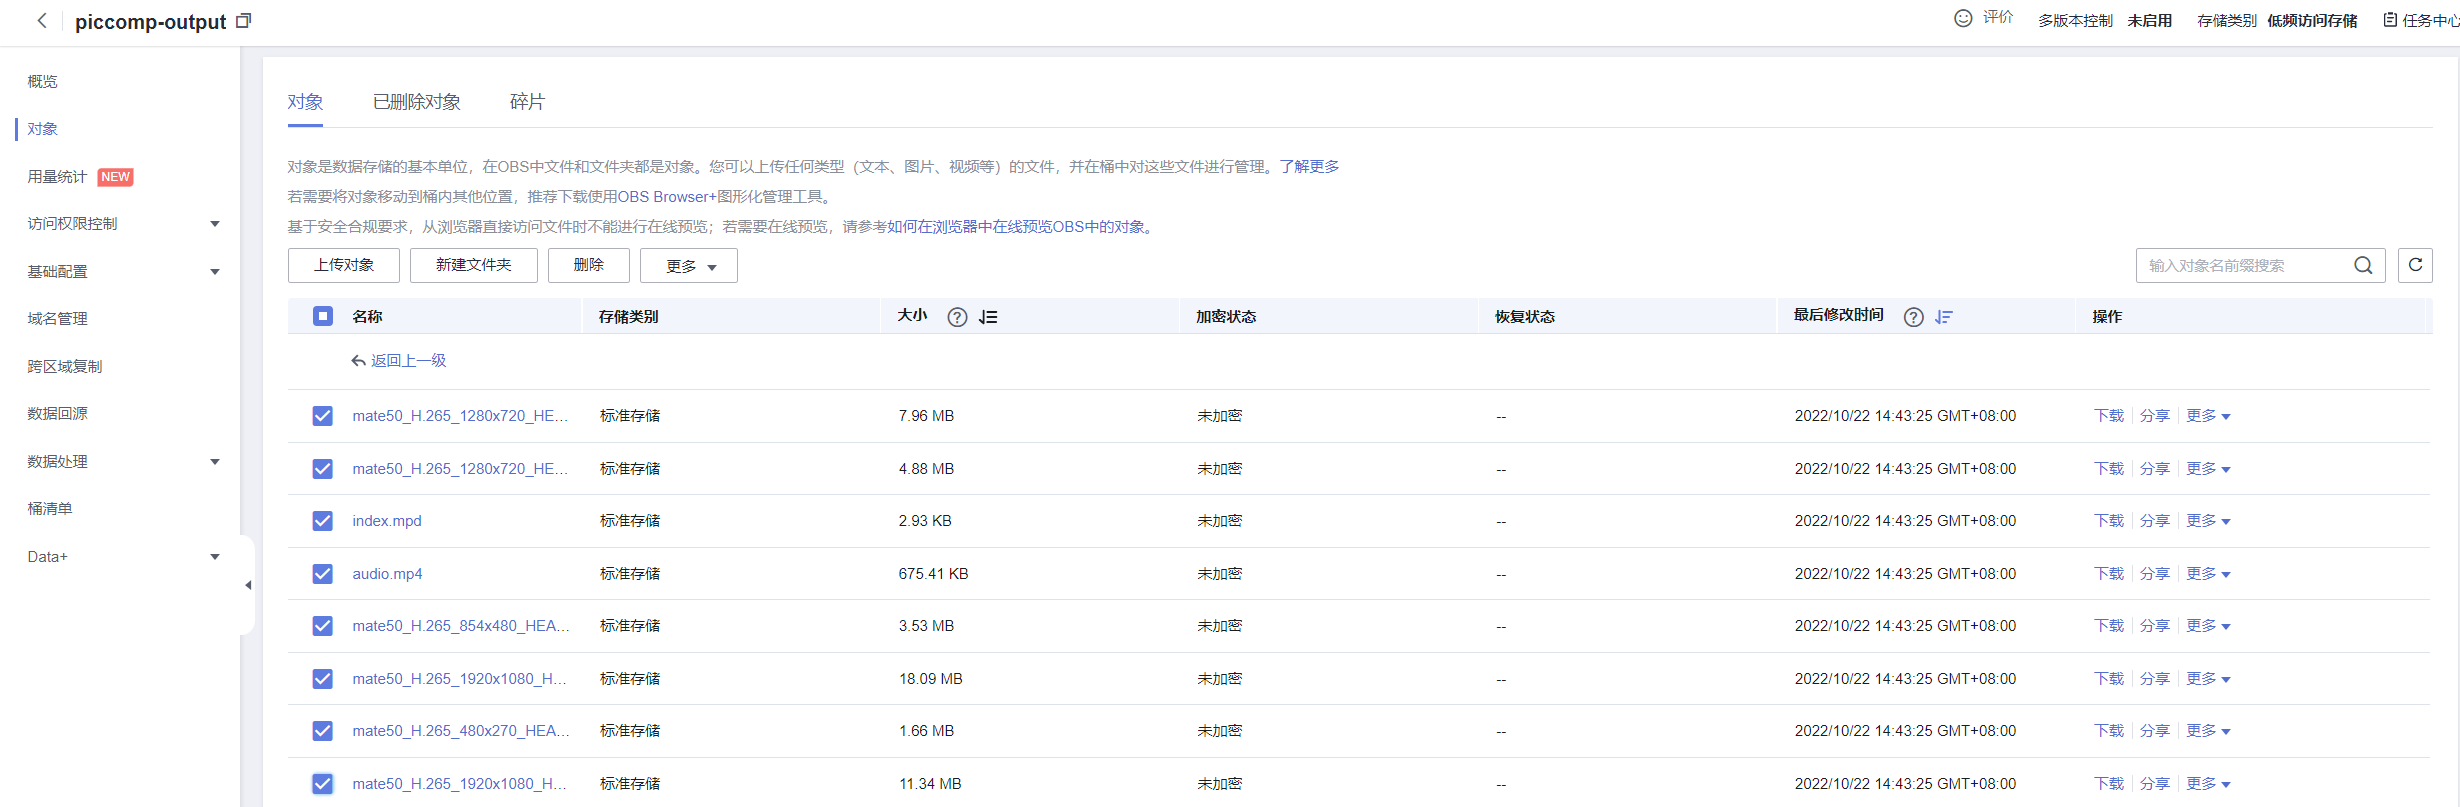Open the 480x270 mate50 file link
Image resolution: width=2460 pixels, height=807 pixels.
(x=461, y=731)
